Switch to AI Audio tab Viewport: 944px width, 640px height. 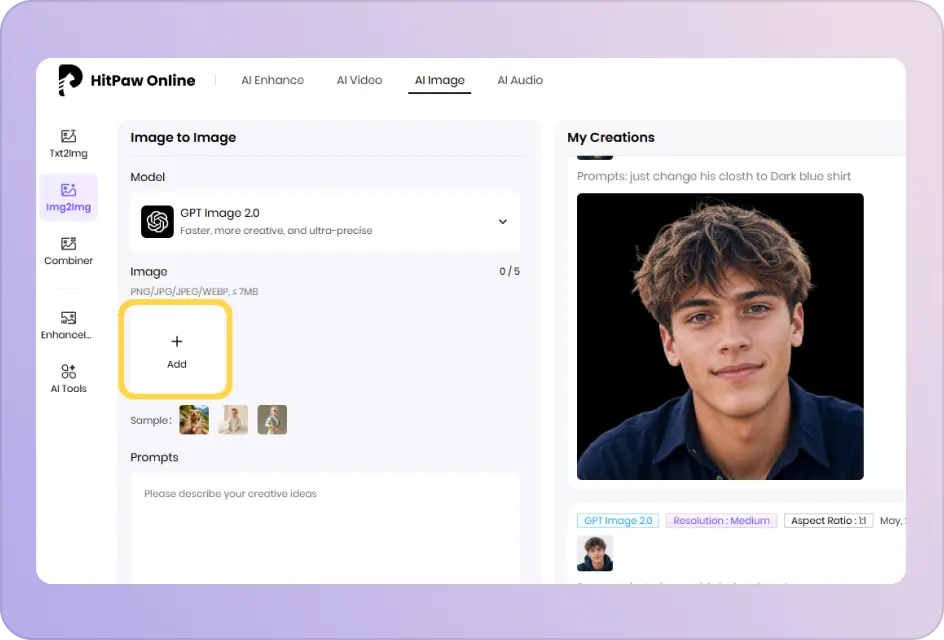click(x=520, y=80)
